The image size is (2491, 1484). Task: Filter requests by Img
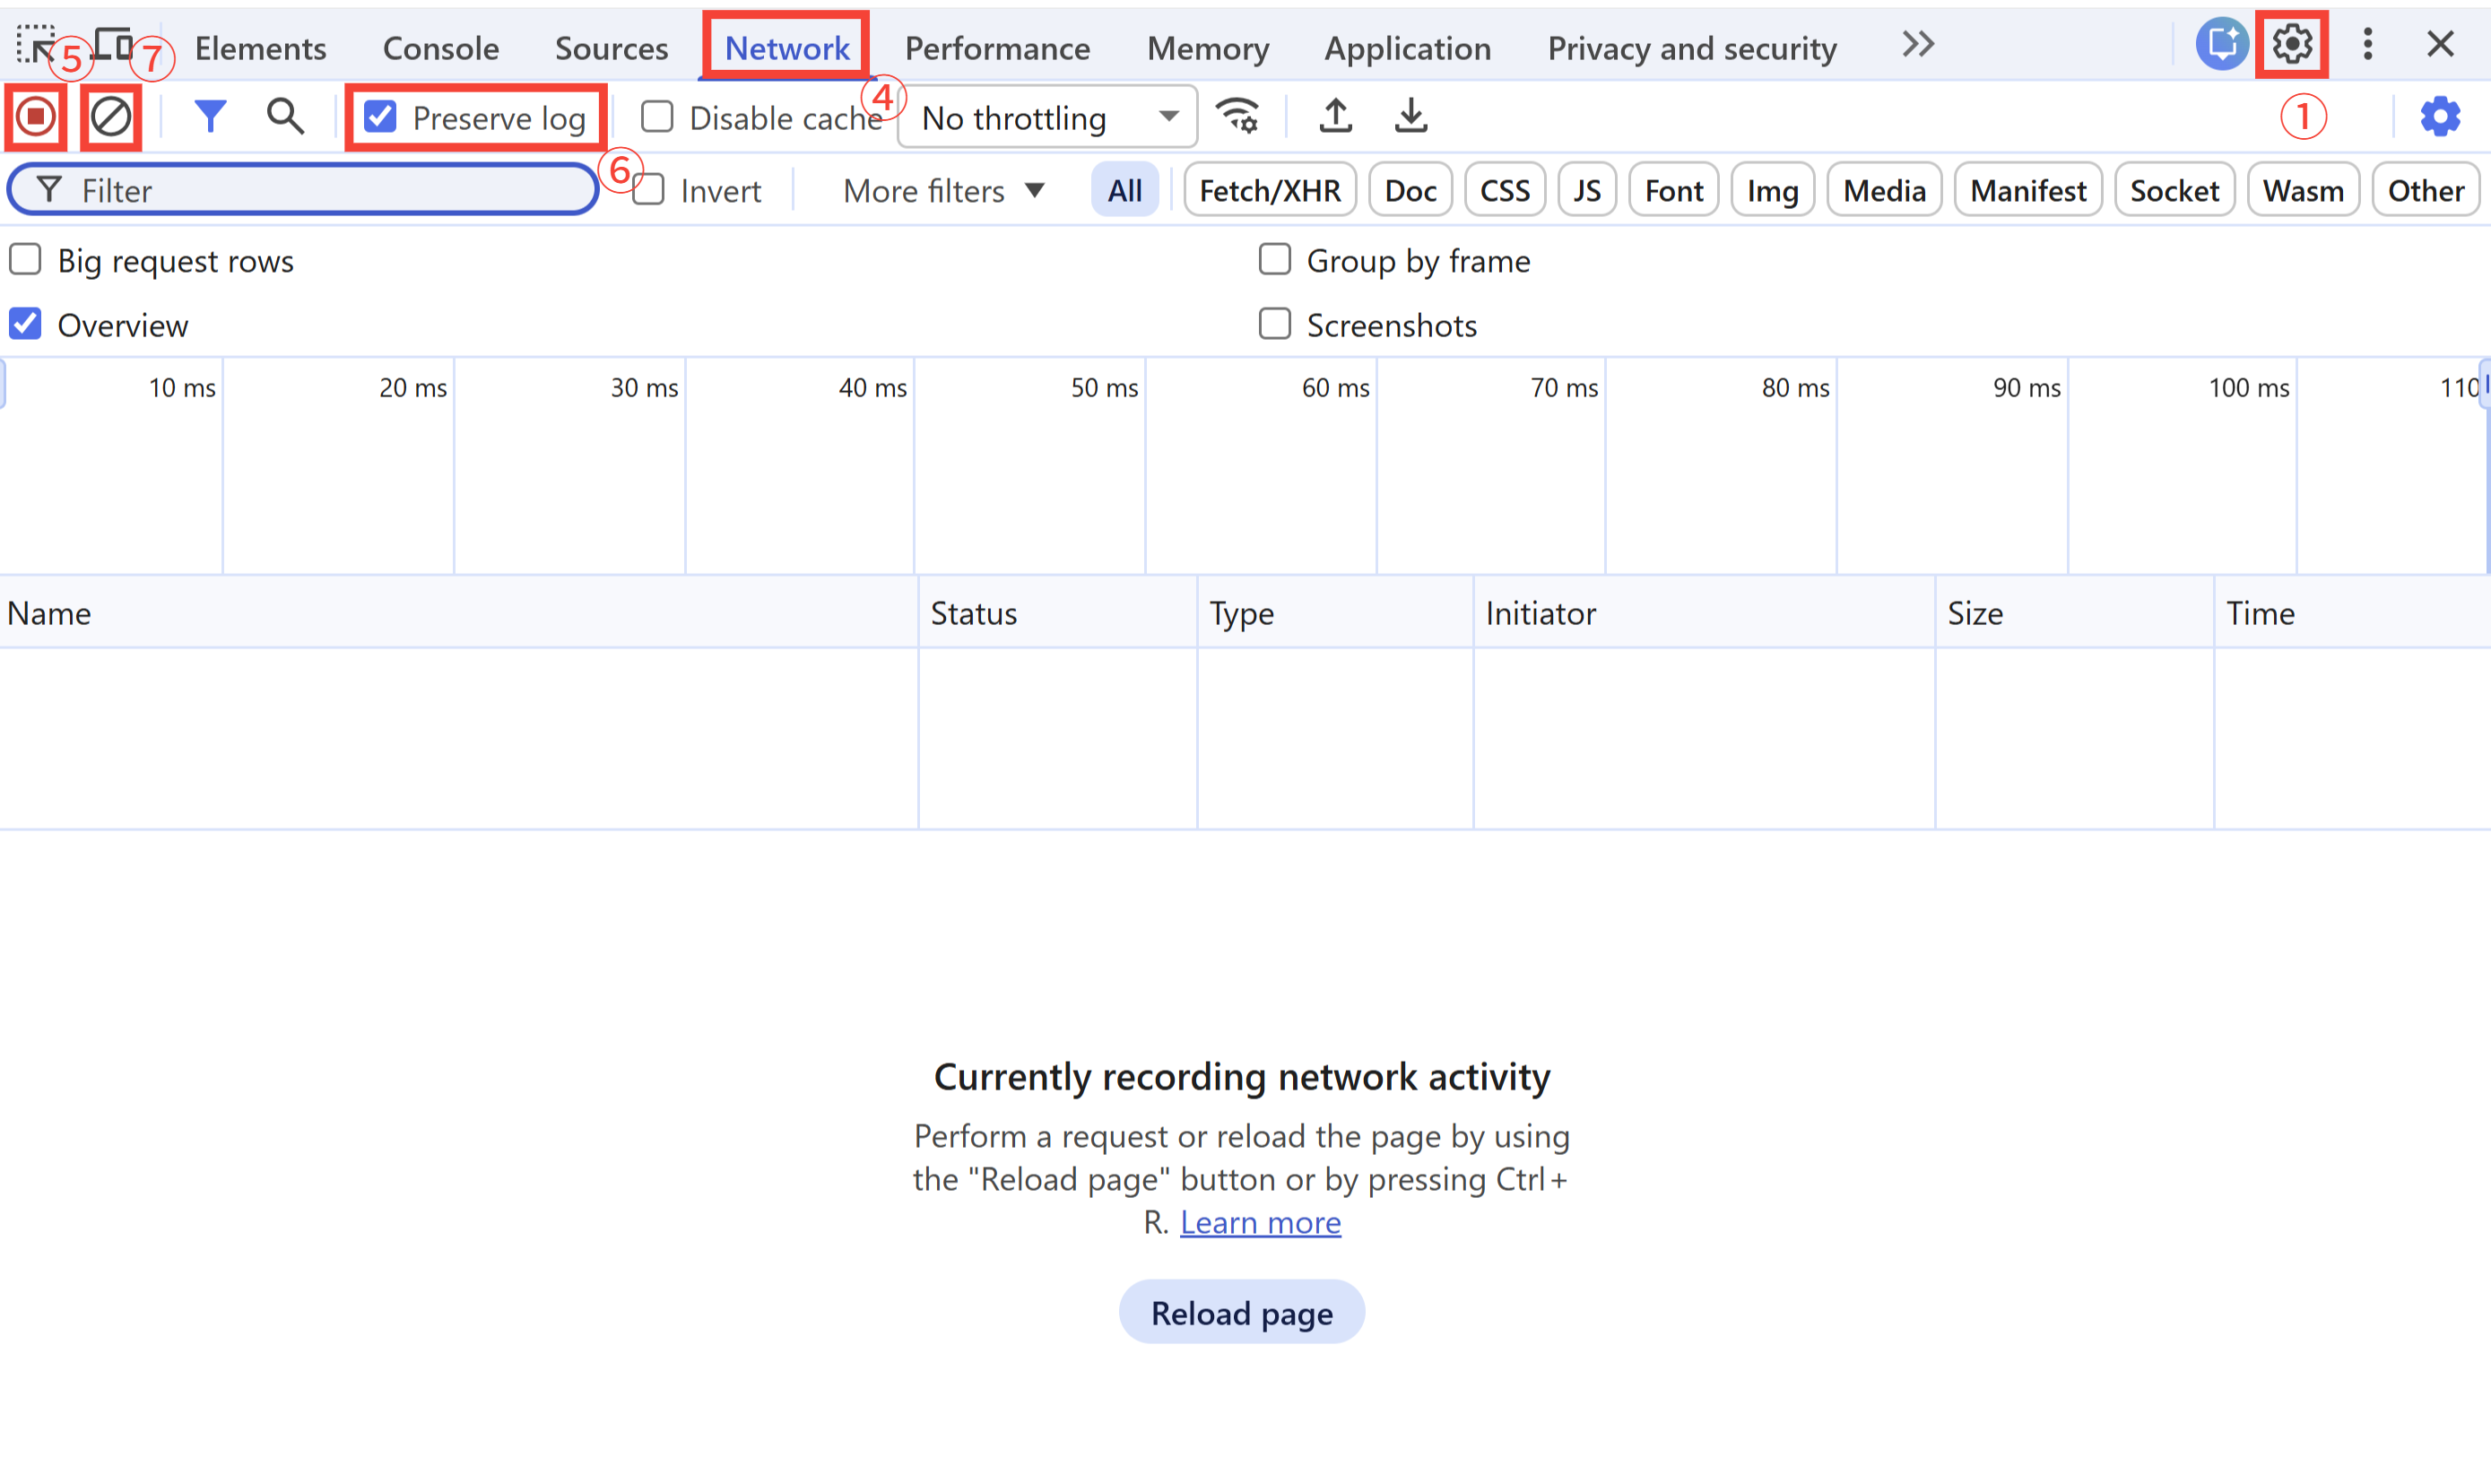(x=1772, y=190)
